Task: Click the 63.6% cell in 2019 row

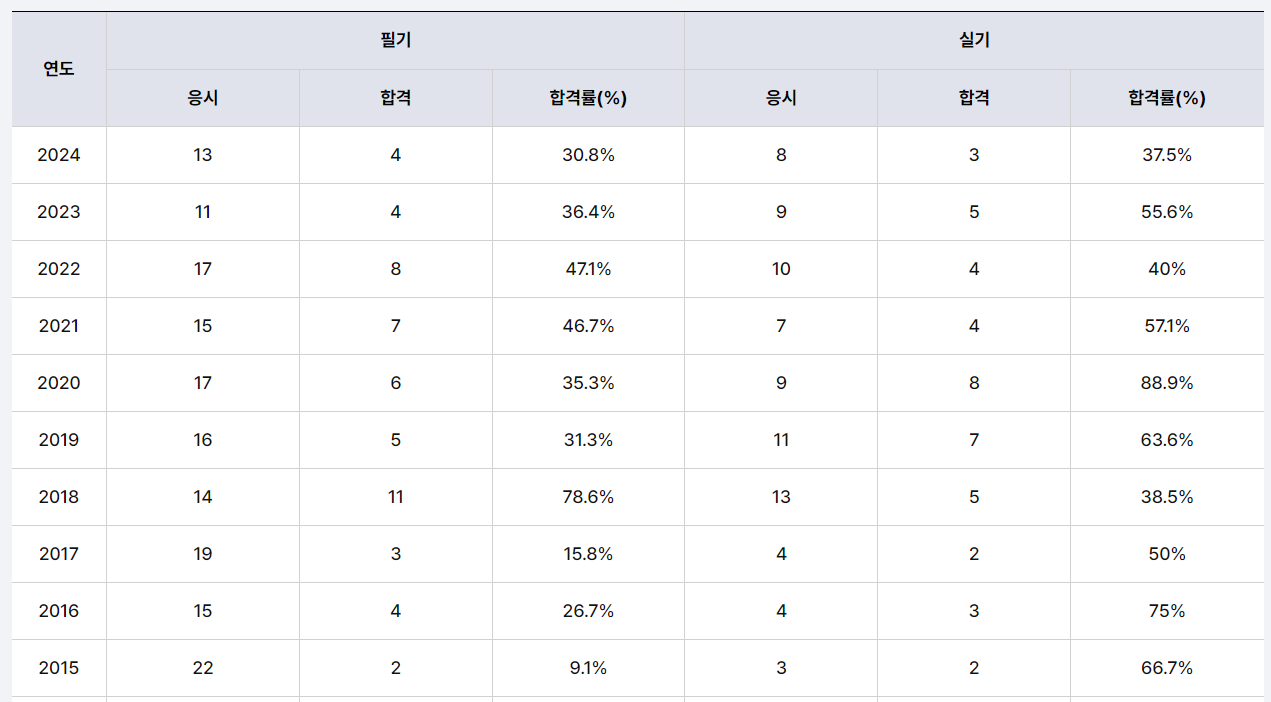Action: (1167, 440)
